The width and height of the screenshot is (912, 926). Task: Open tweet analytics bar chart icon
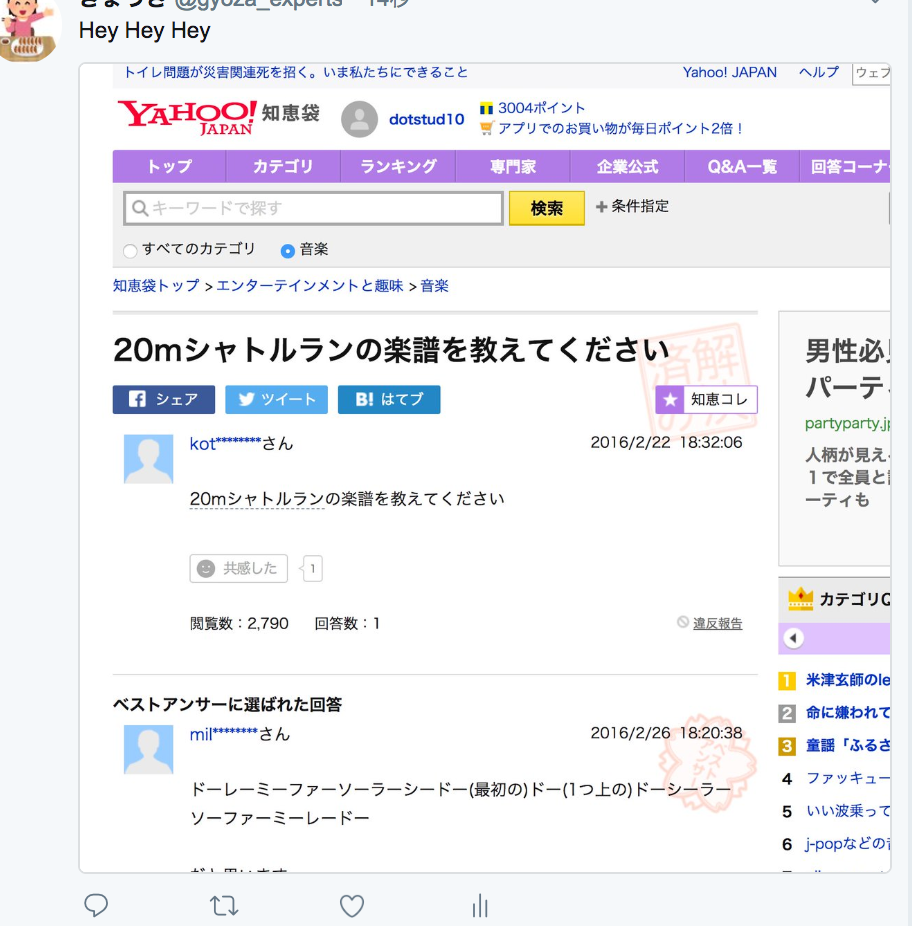point(480,905)
